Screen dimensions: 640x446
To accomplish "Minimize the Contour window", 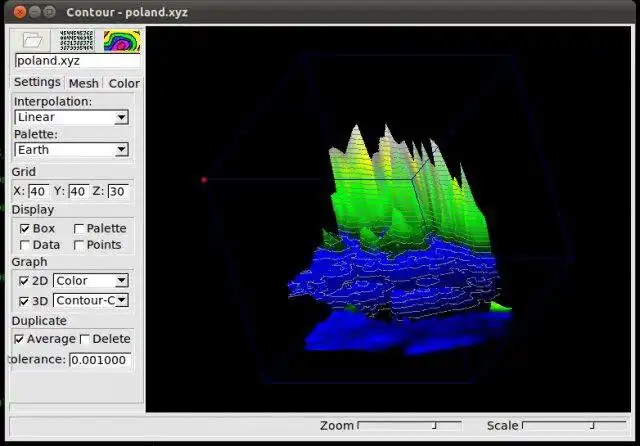I will coord(35,12).
